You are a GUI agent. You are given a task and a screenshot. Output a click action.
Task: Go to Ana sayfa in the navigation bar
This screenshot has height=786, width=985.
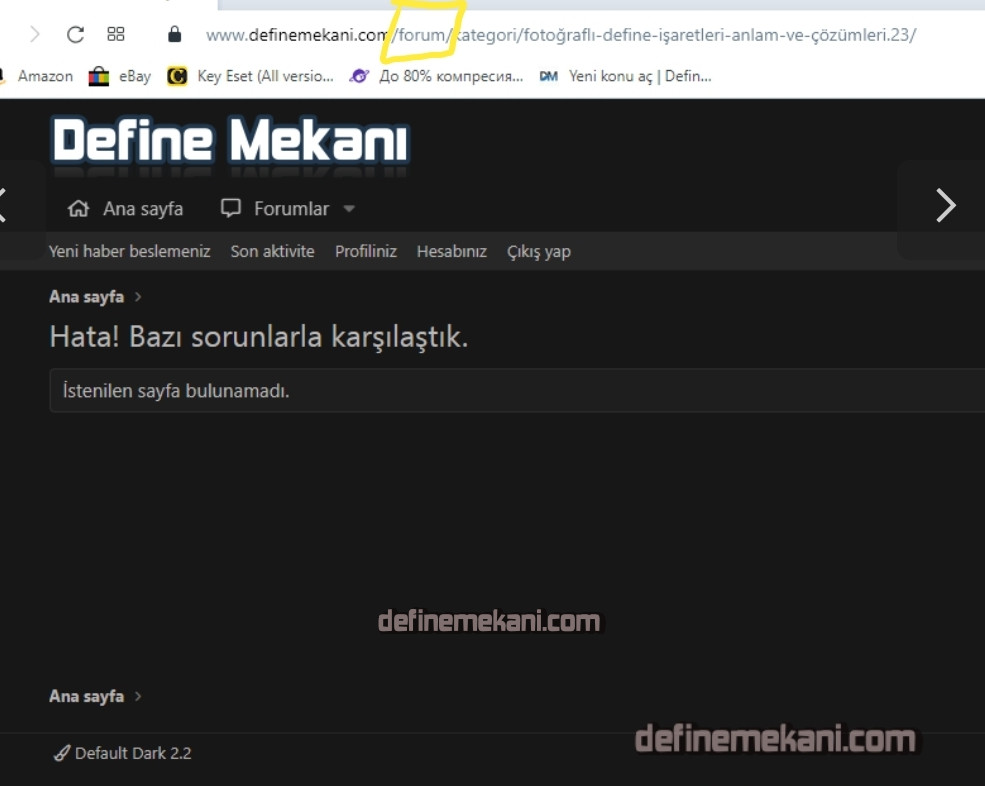[x=126, y=209]
